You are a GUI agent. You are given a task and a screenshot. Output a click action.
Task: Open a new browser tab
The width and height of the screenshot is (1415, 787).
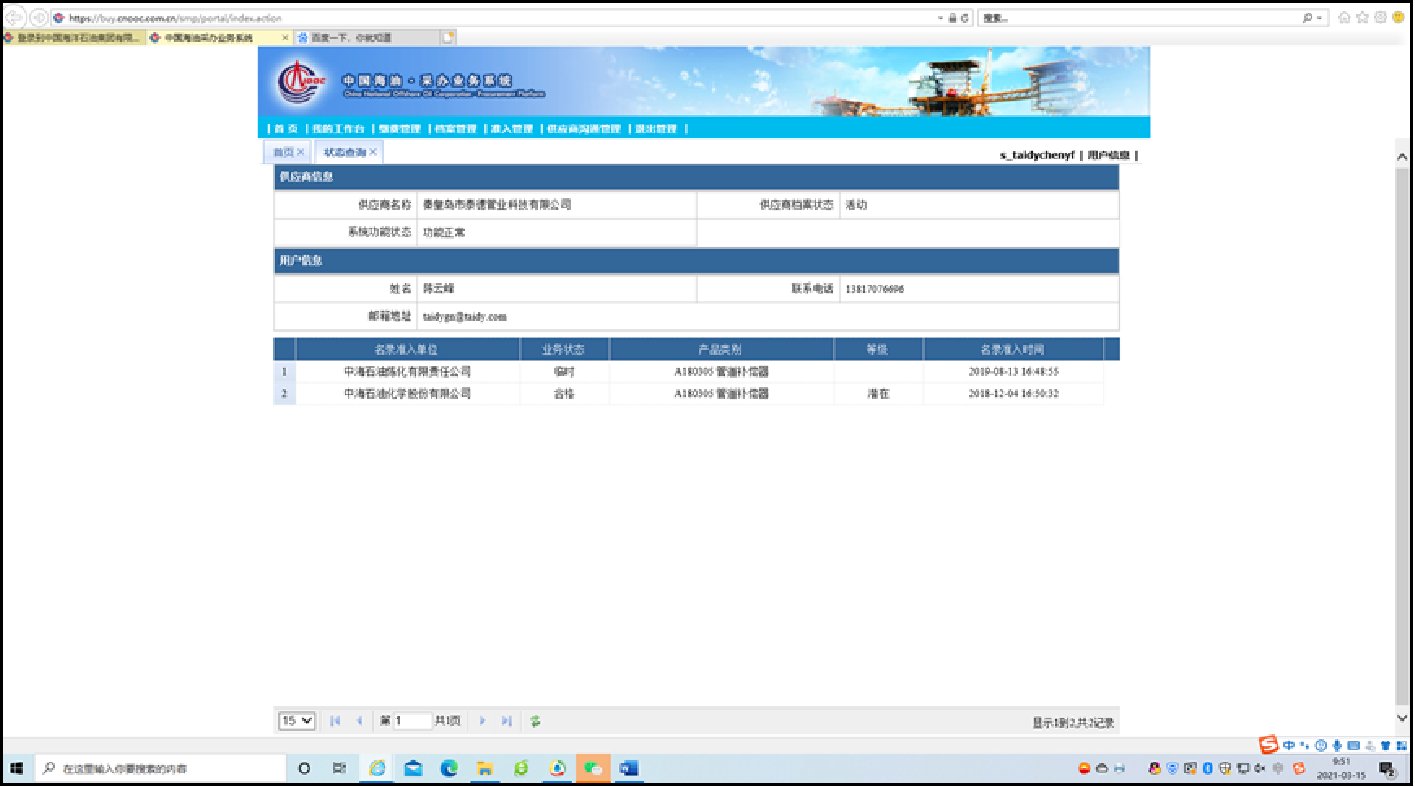coord(448,37)
